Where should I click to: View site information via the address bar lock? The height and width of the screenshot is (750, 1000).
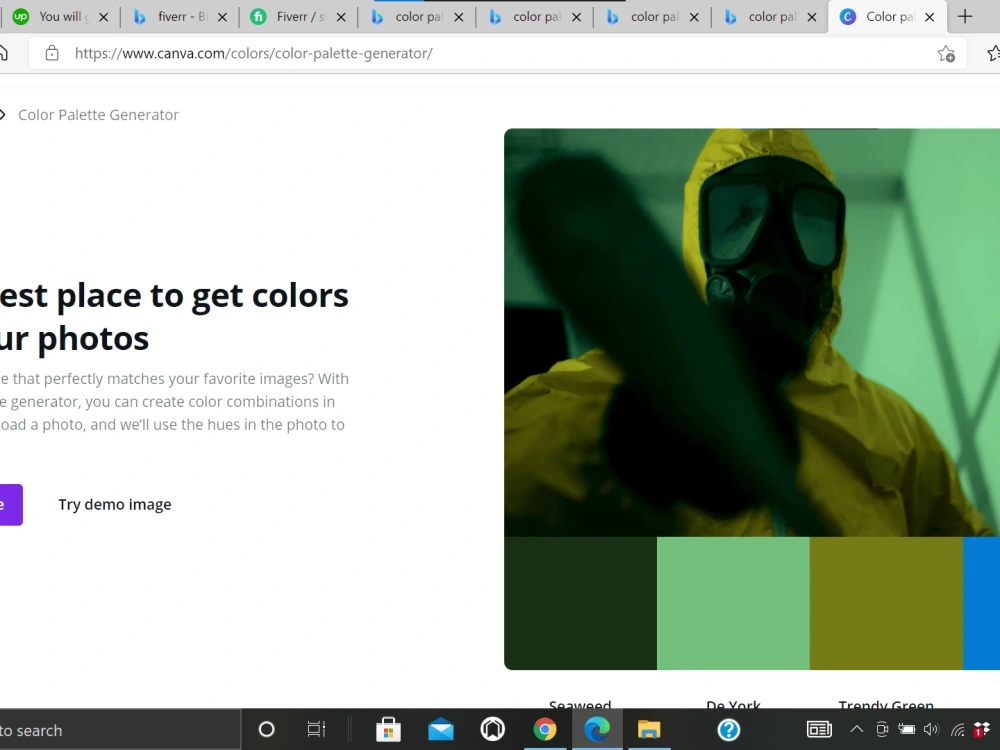pyautogui.click(x=53, y=53)
